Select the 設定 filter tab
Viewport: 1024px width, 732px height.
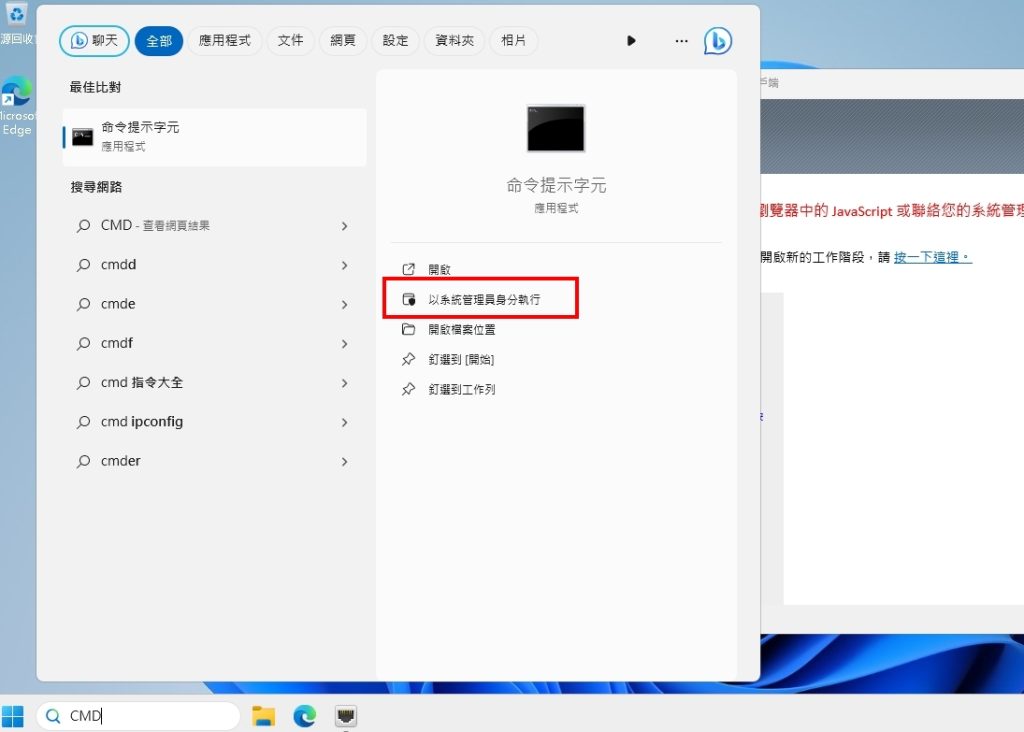coord(395,40)
